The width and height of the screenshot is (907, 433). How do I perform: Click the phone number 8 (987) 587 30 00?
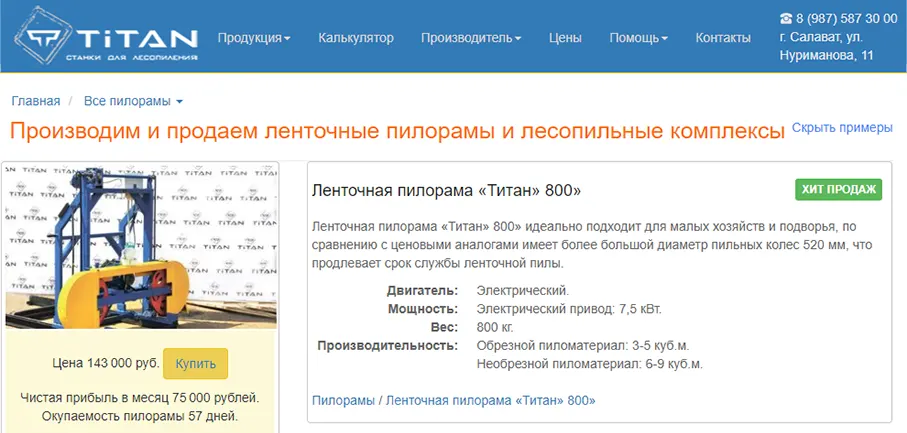coord(845,18)
